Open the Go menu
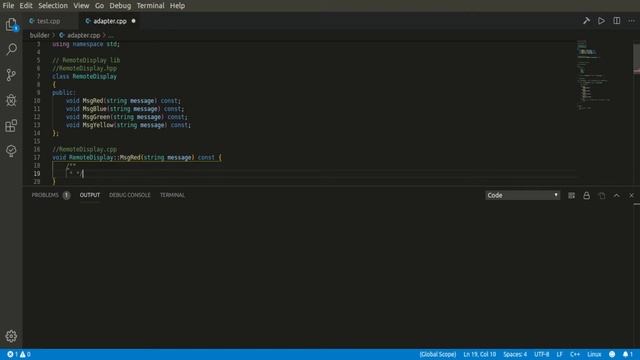 point(99,6)
